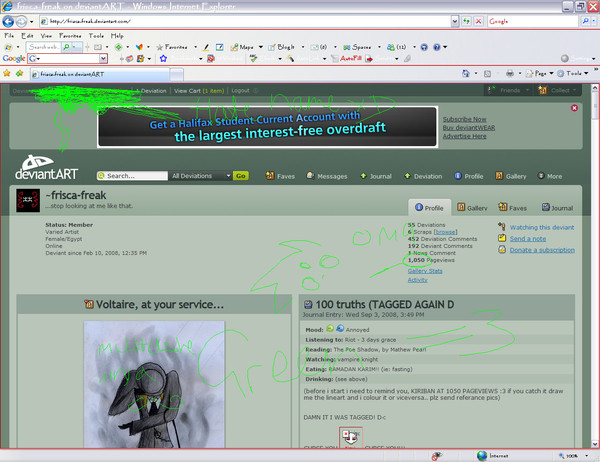Open the zoom level dropdown in status bar

587,456
